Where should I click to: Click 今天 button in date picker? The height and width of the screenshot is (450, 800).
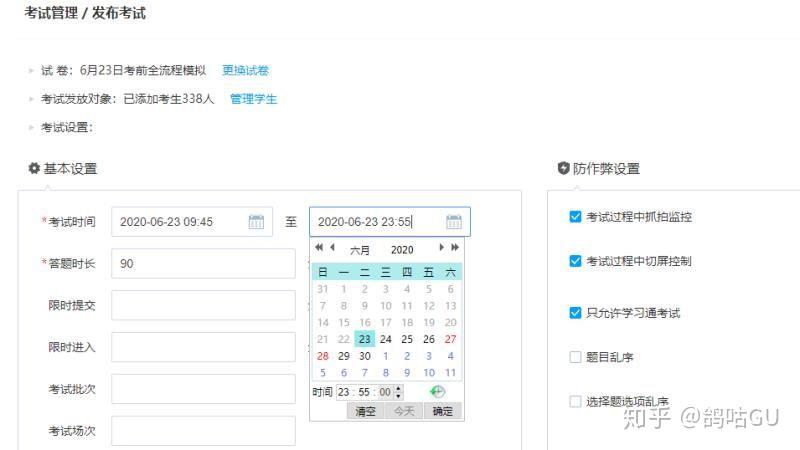[404, 411]
